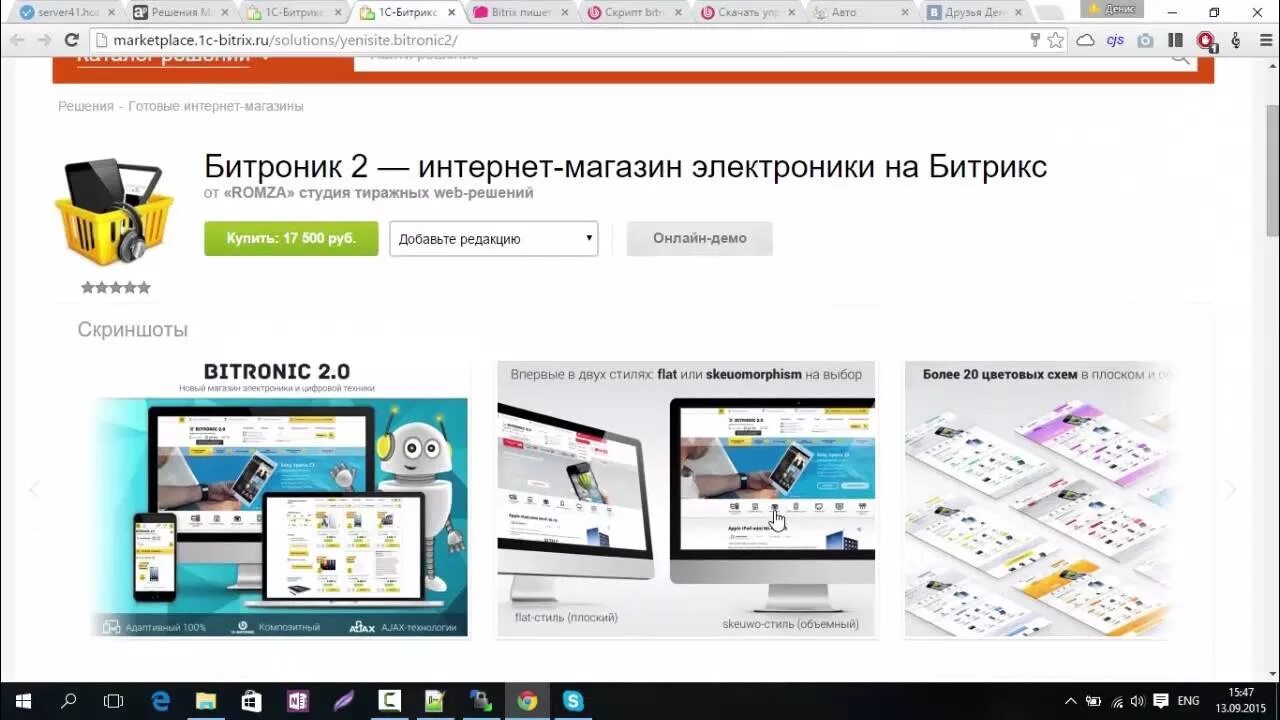
Task: Click the green 'Купить: 17 500 руб.' button
Action: tap(291, 239)
